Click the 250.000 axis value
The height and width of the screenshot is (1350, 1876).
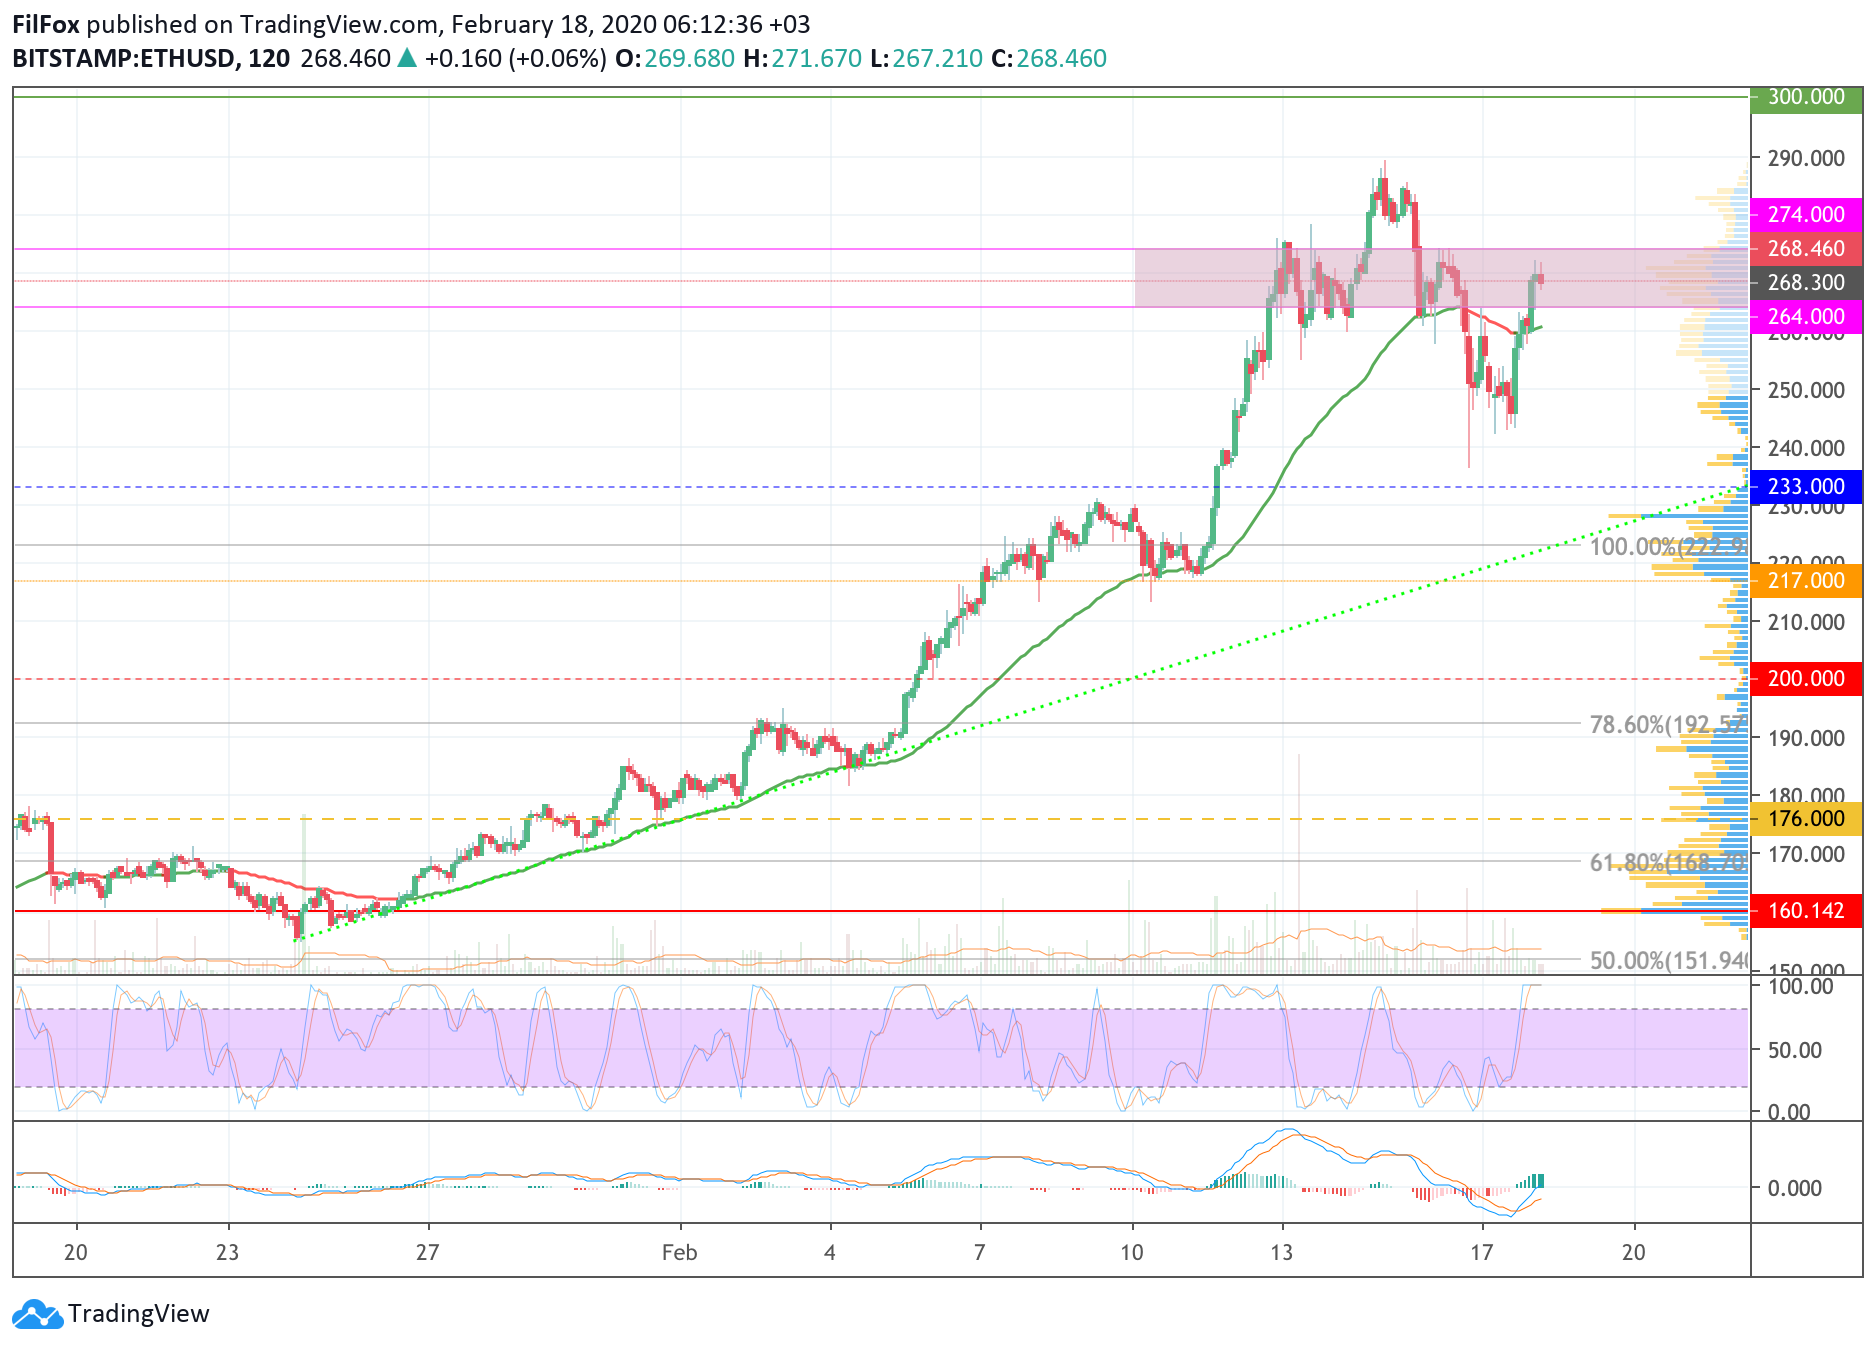[x=1806, y=390]
